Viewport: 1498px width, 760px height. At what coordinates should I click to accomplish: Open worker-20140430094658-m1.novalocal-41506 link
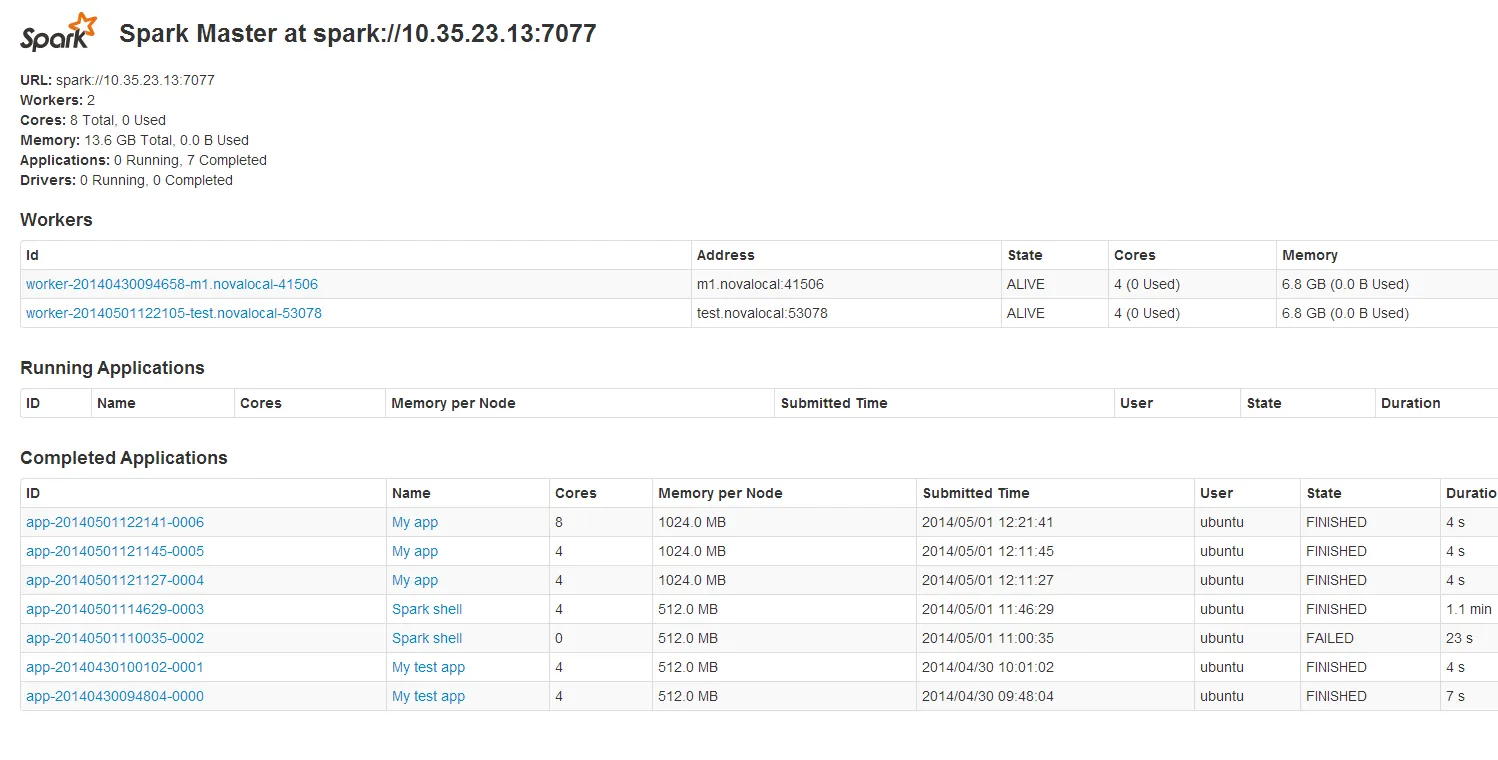coord(172,284)
